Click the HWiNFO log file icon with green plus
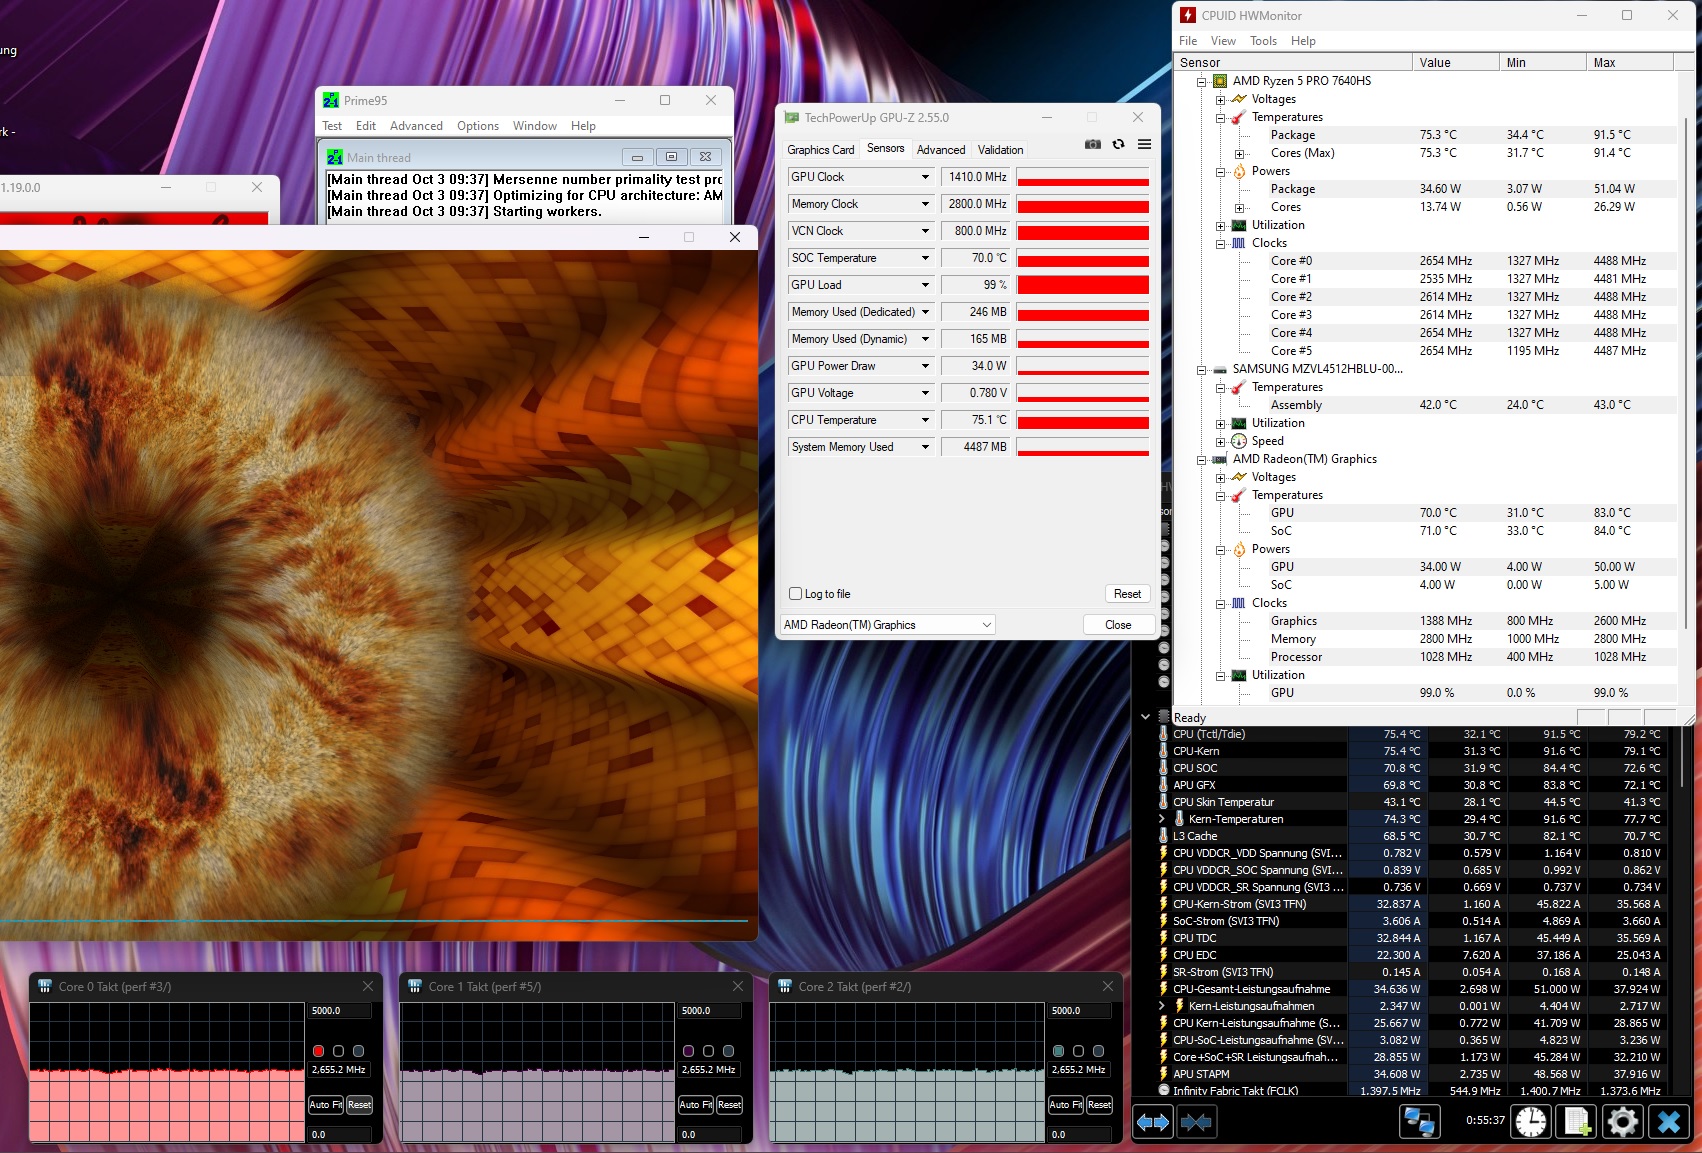The image size is (1702, 1153). pyautogui.click(x=1577, y=1122)
